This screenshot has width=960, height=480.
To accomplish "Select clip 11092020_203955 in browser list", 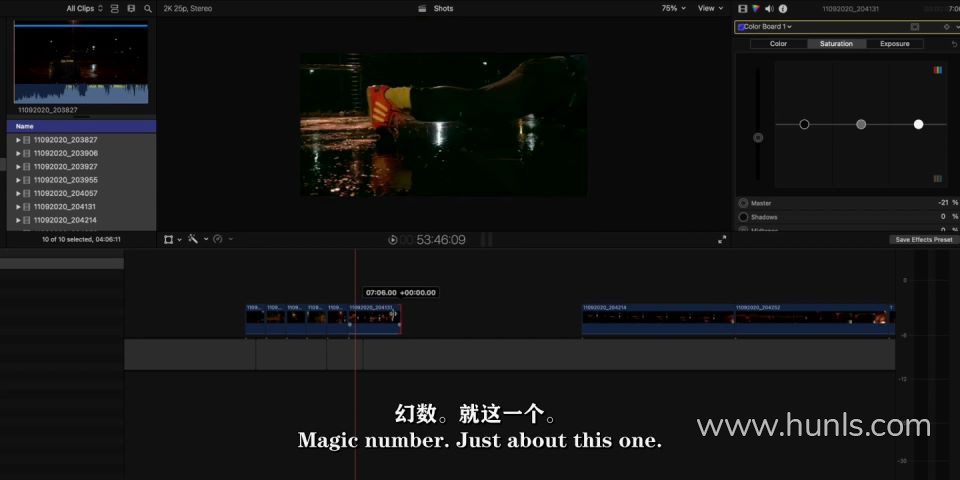I will point(81,180).
